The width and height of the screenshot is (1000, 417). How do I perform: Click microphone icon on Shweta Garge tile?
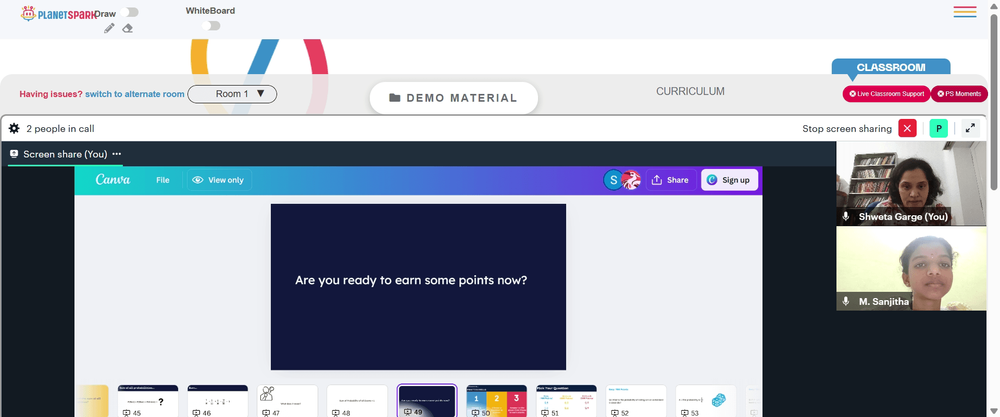click(x=846, y=216)
